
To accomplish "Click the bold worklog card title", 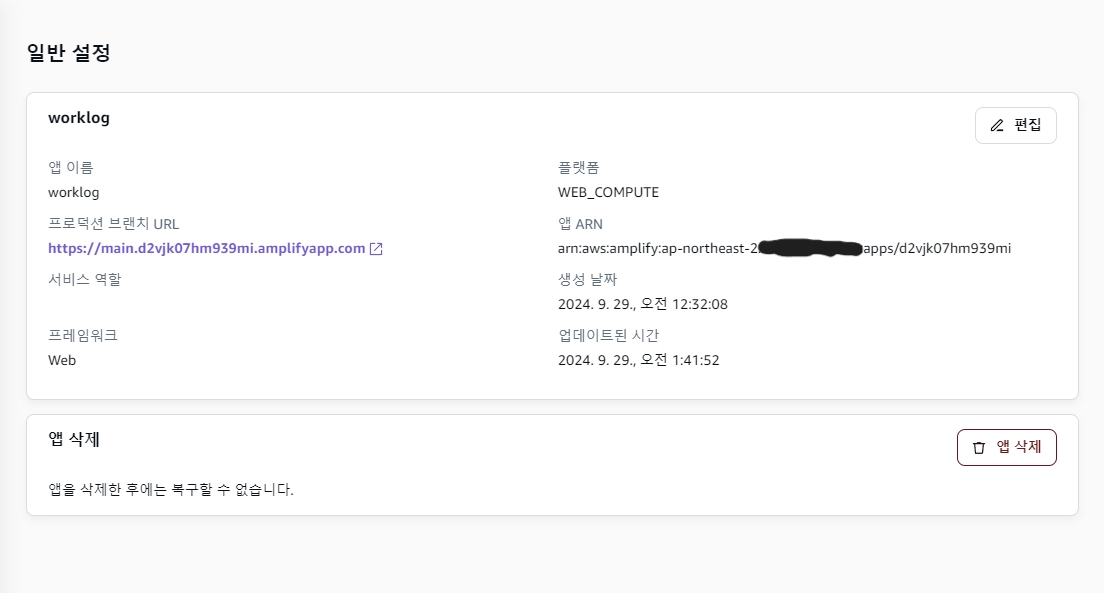I will tap(79, 118).
